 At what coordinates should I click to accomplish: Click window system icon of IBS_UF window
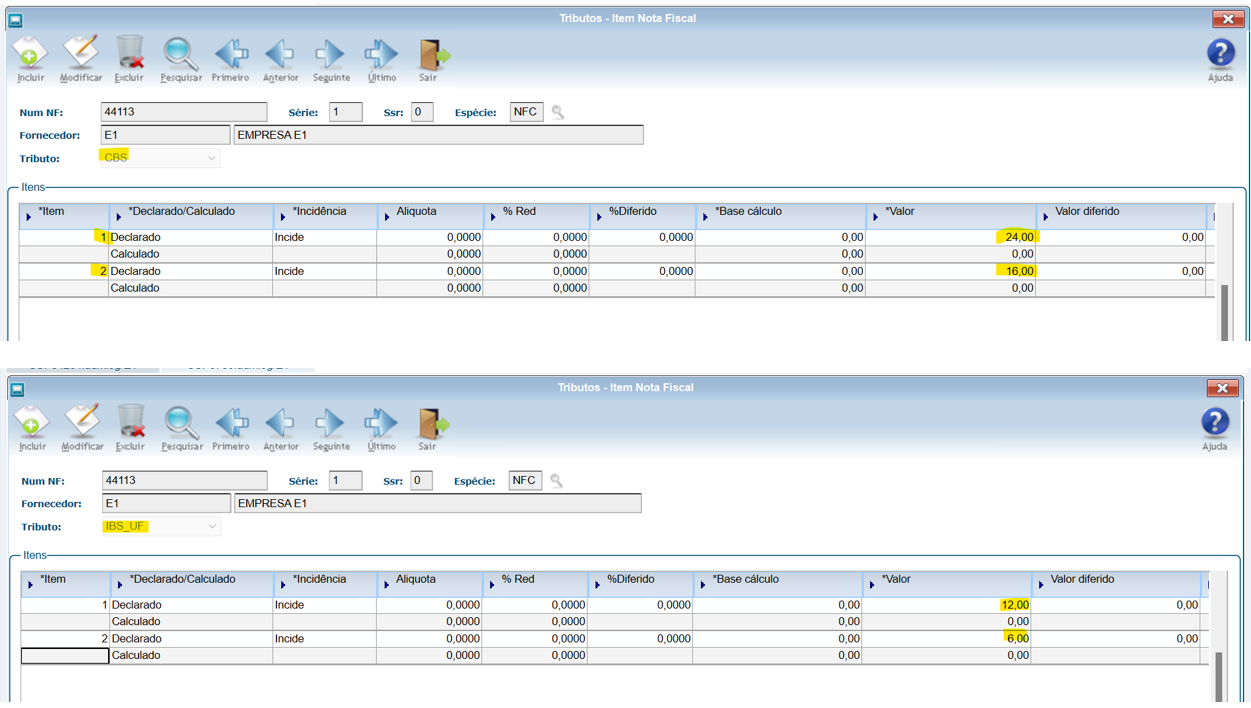(x=17, y=388)
